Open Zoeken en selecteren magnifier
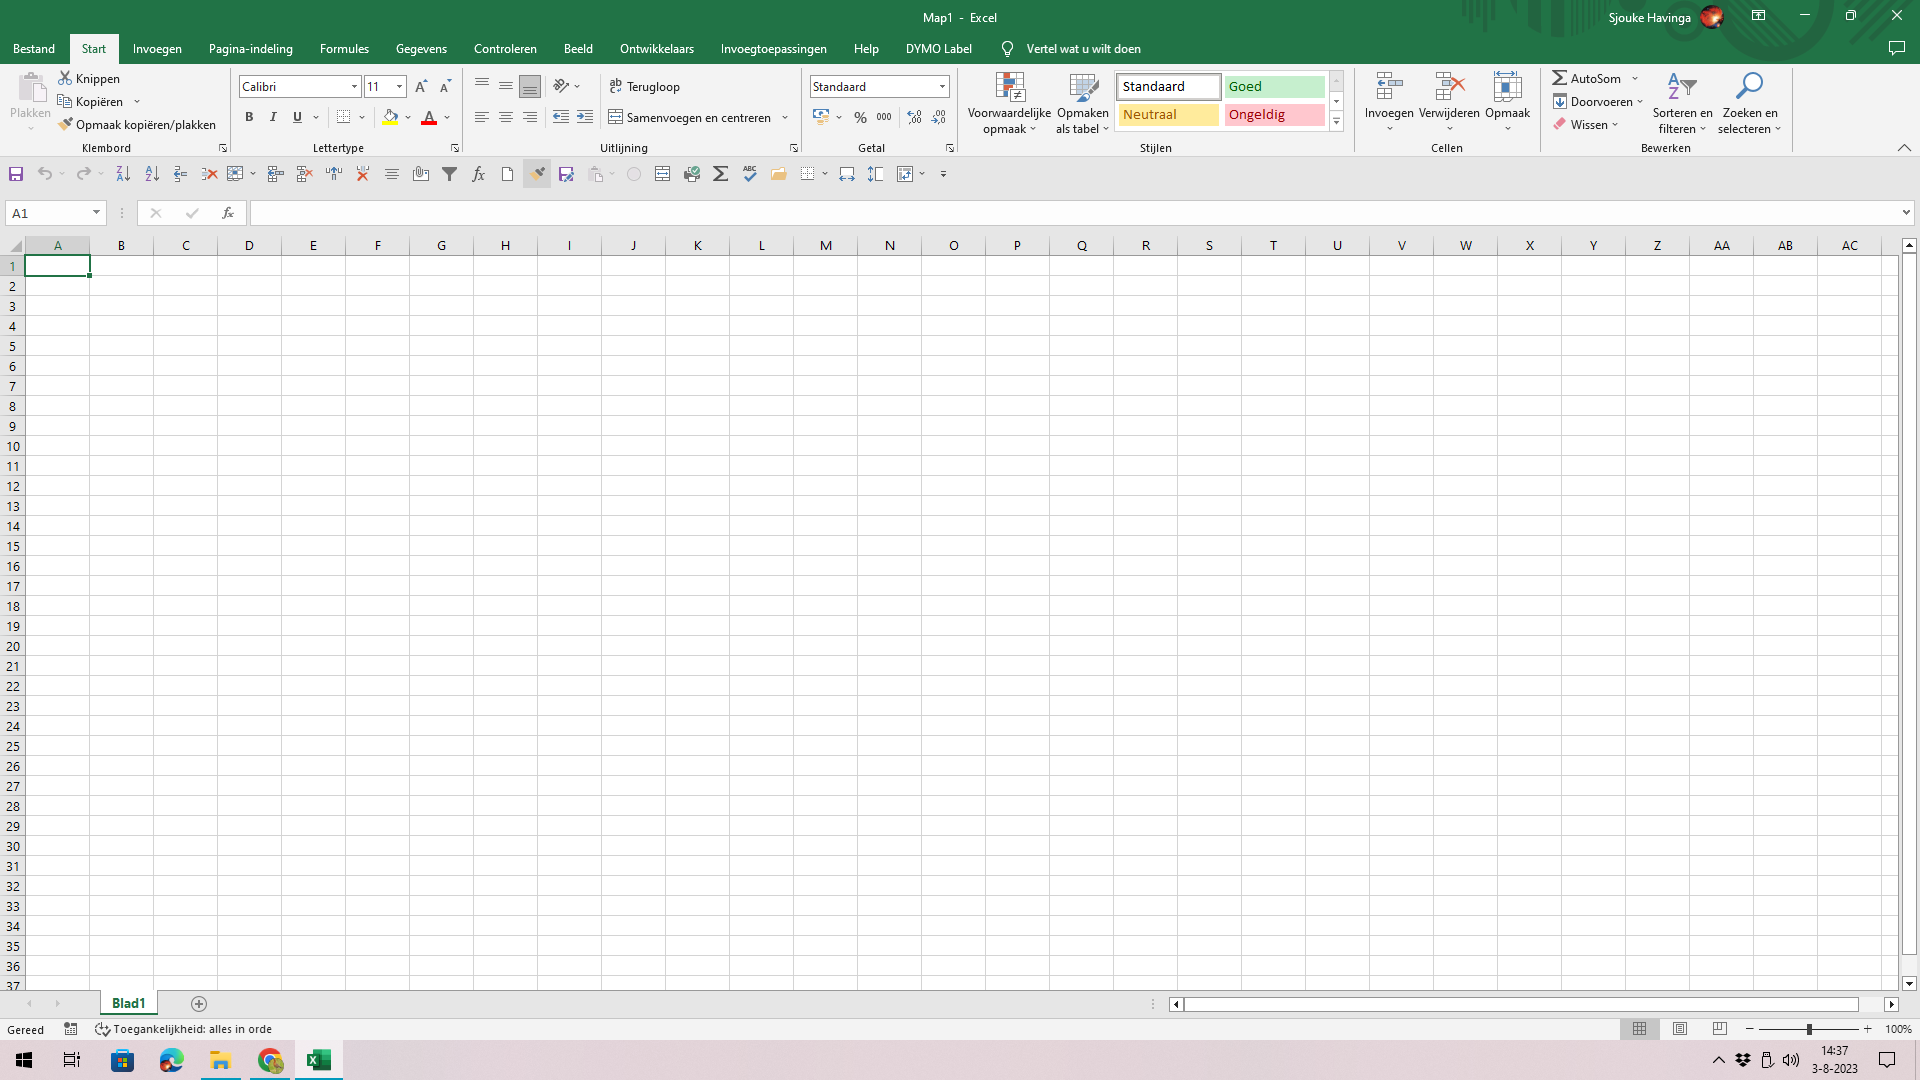The image size is (1920, 1080). pyautogui.click(x=1748, y=88)
